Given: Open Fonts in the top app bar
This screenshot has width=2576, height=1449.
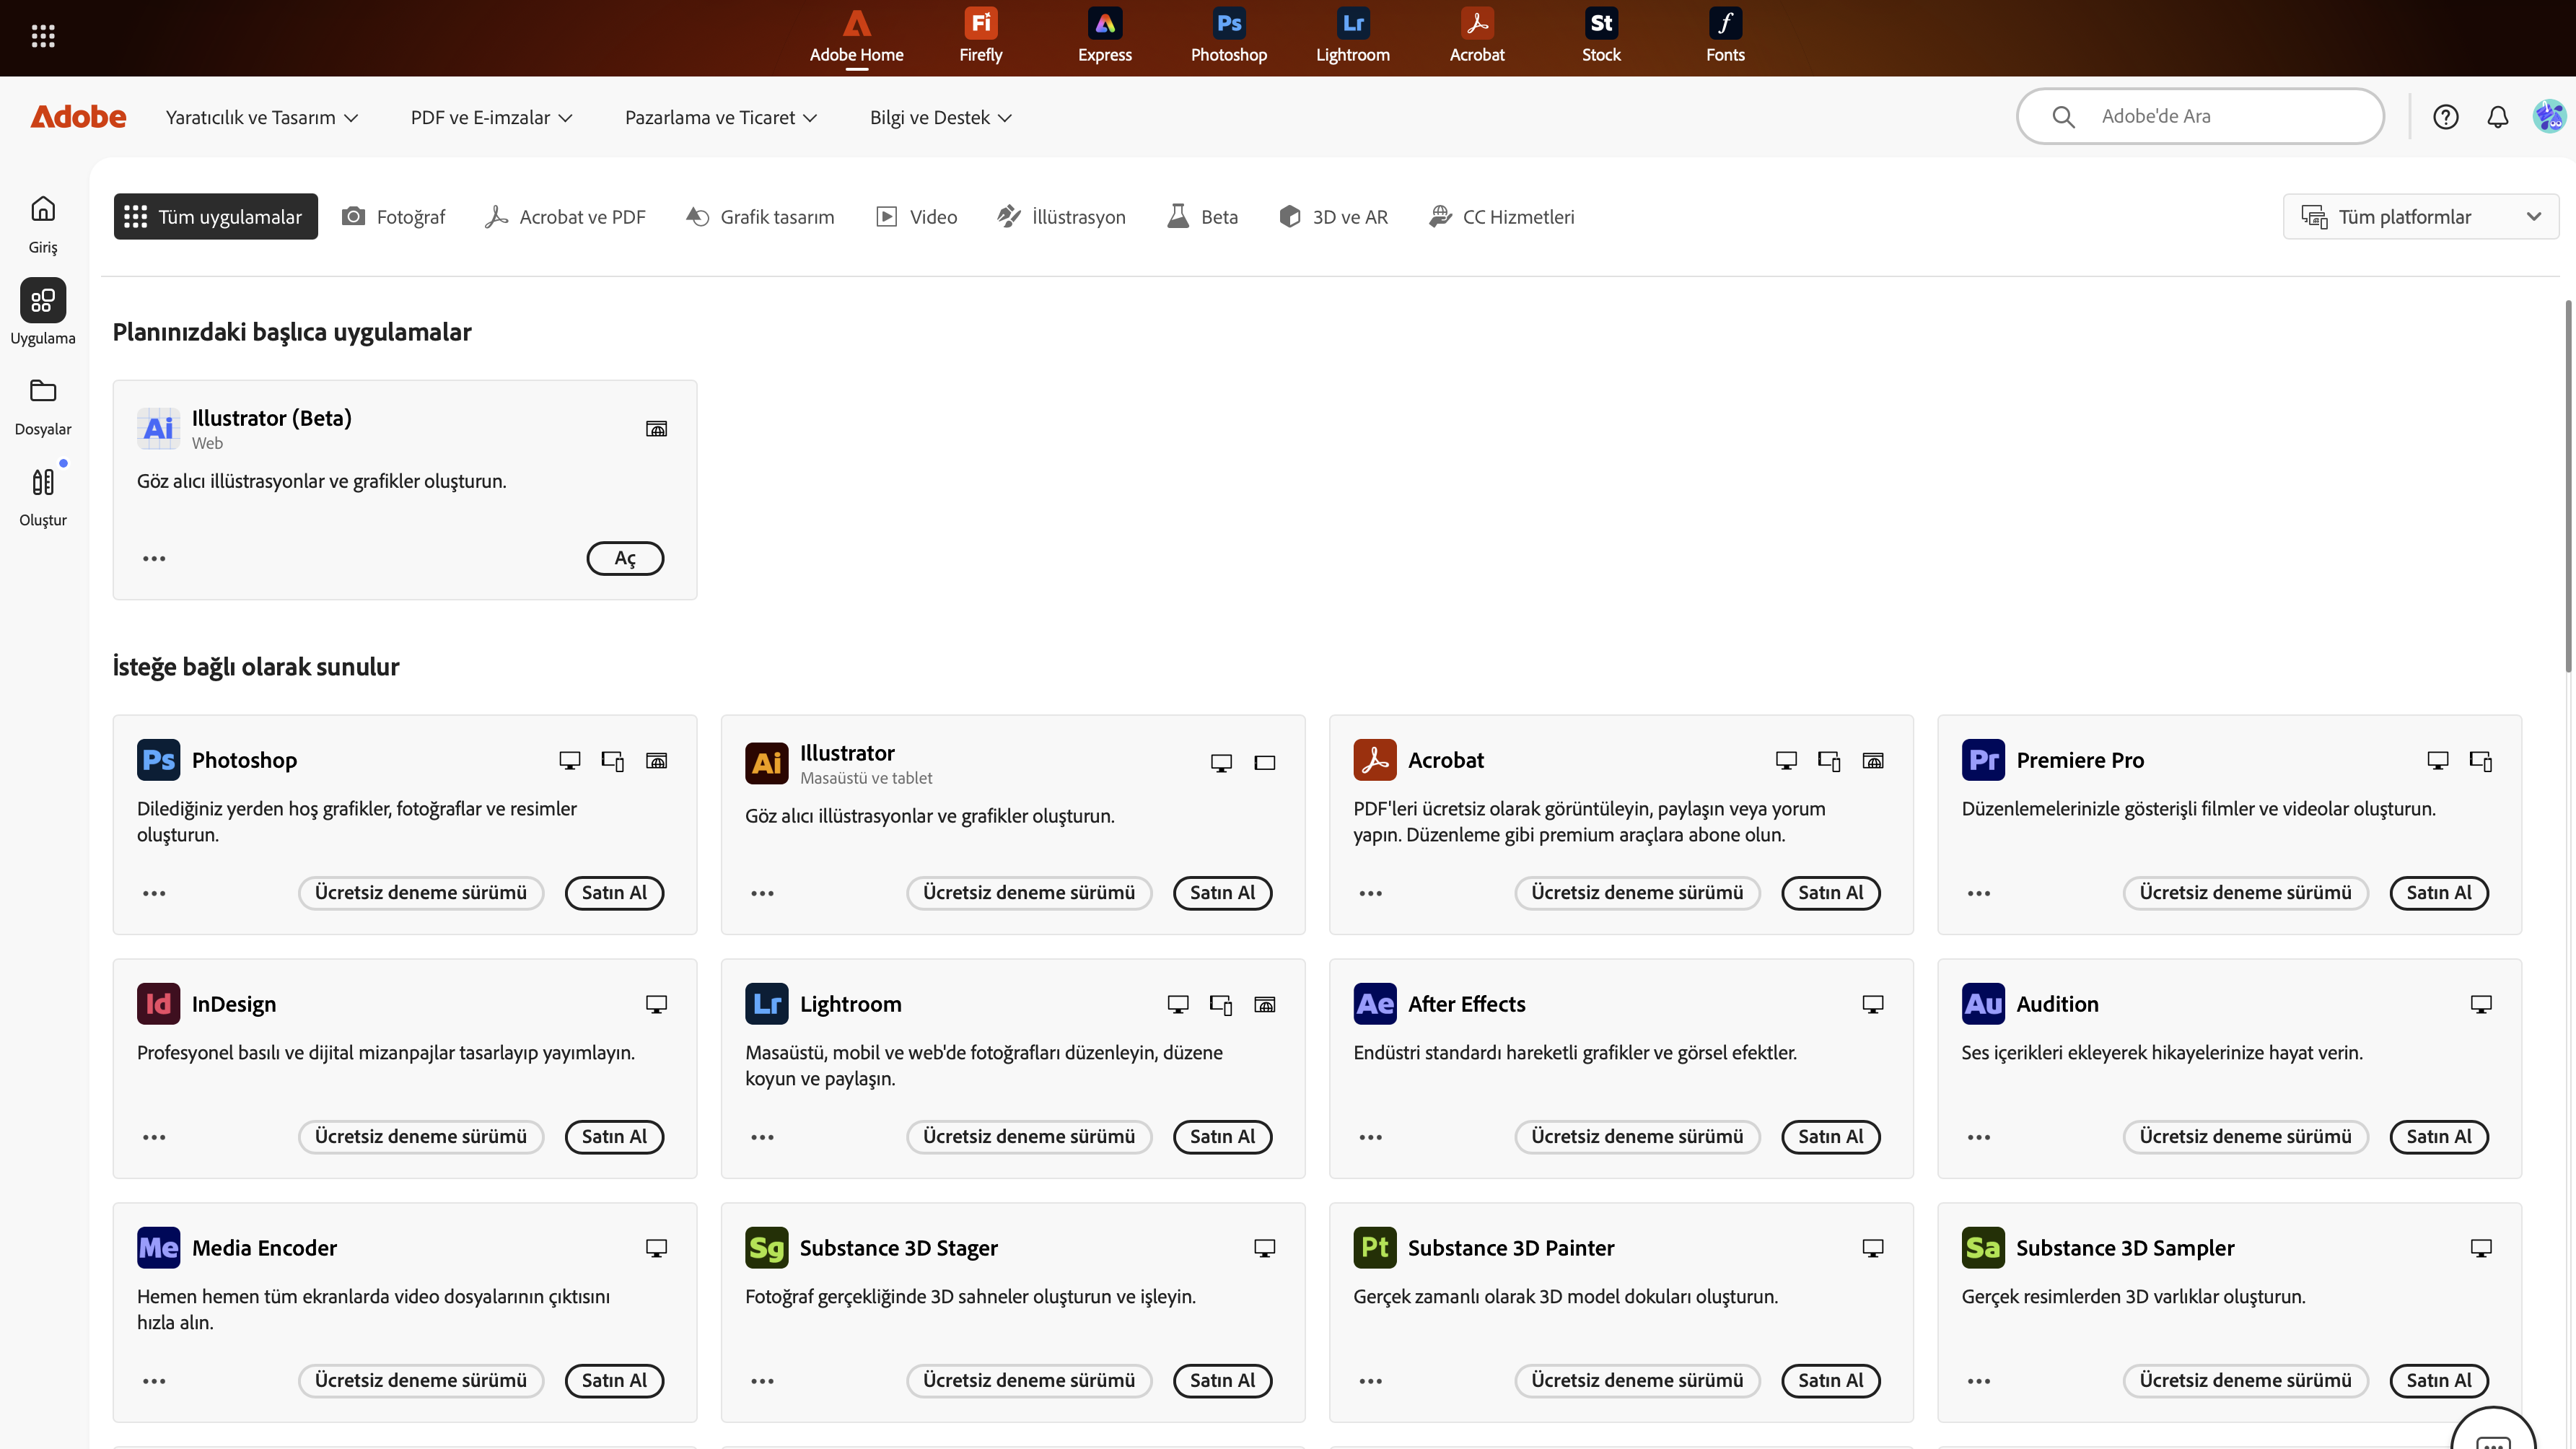Looking at the screenshot, I should 1725,36.
